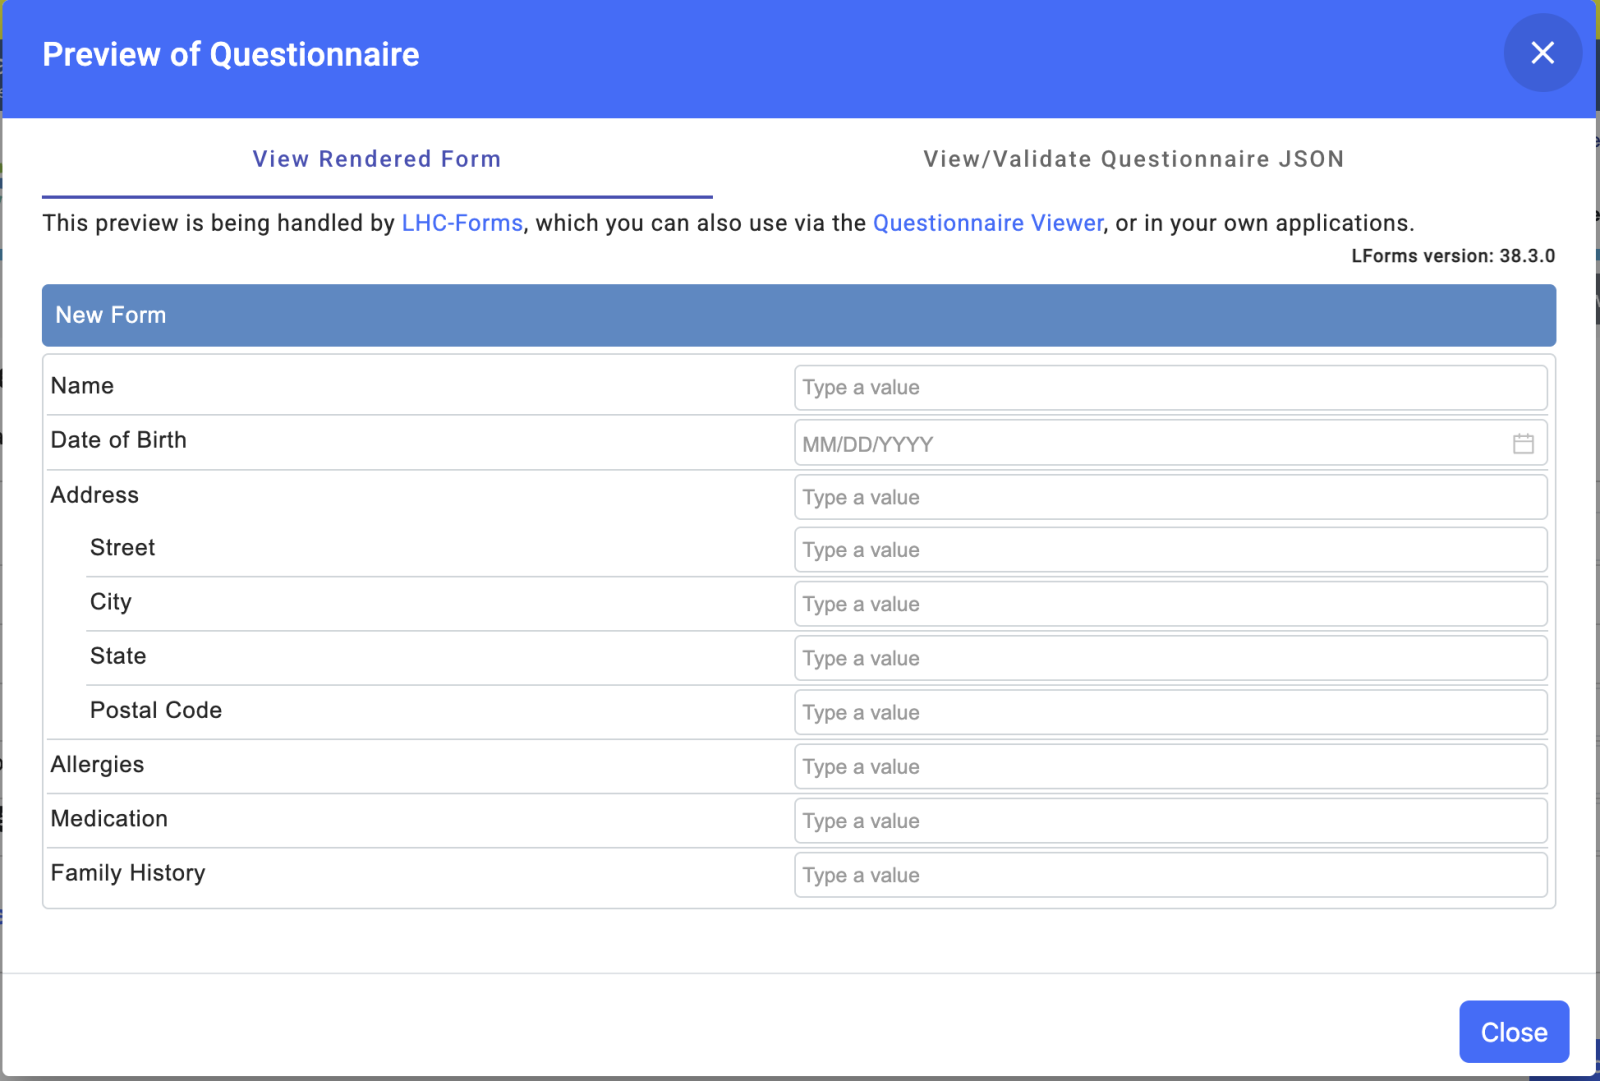Image resolution: width=1600 pixels, height=1081 pixels.
Task: Click the Family History question label
Action: click(x=128, y=873)
